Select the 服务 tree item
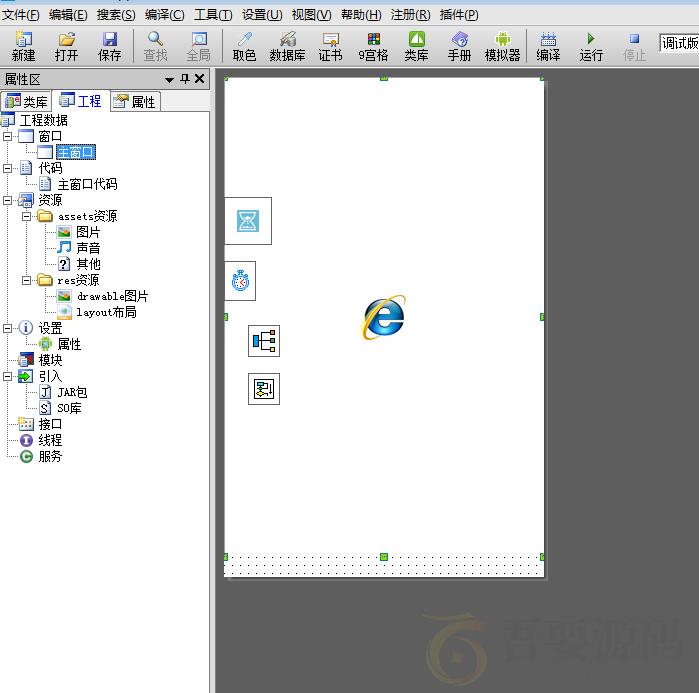The image size is (699, 693). 50,456
